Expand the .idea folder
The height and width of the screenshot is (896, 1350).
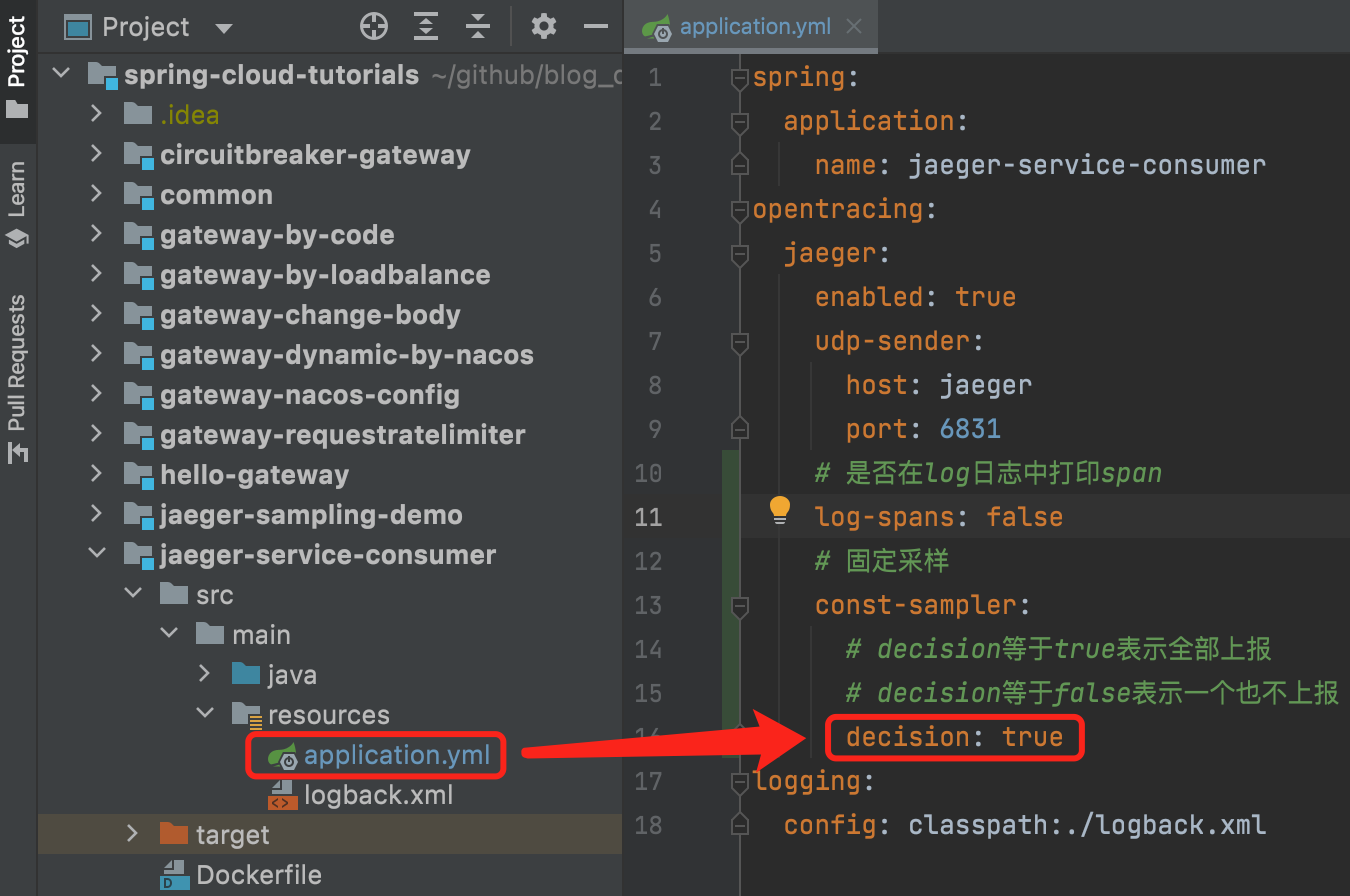[96, 115]
